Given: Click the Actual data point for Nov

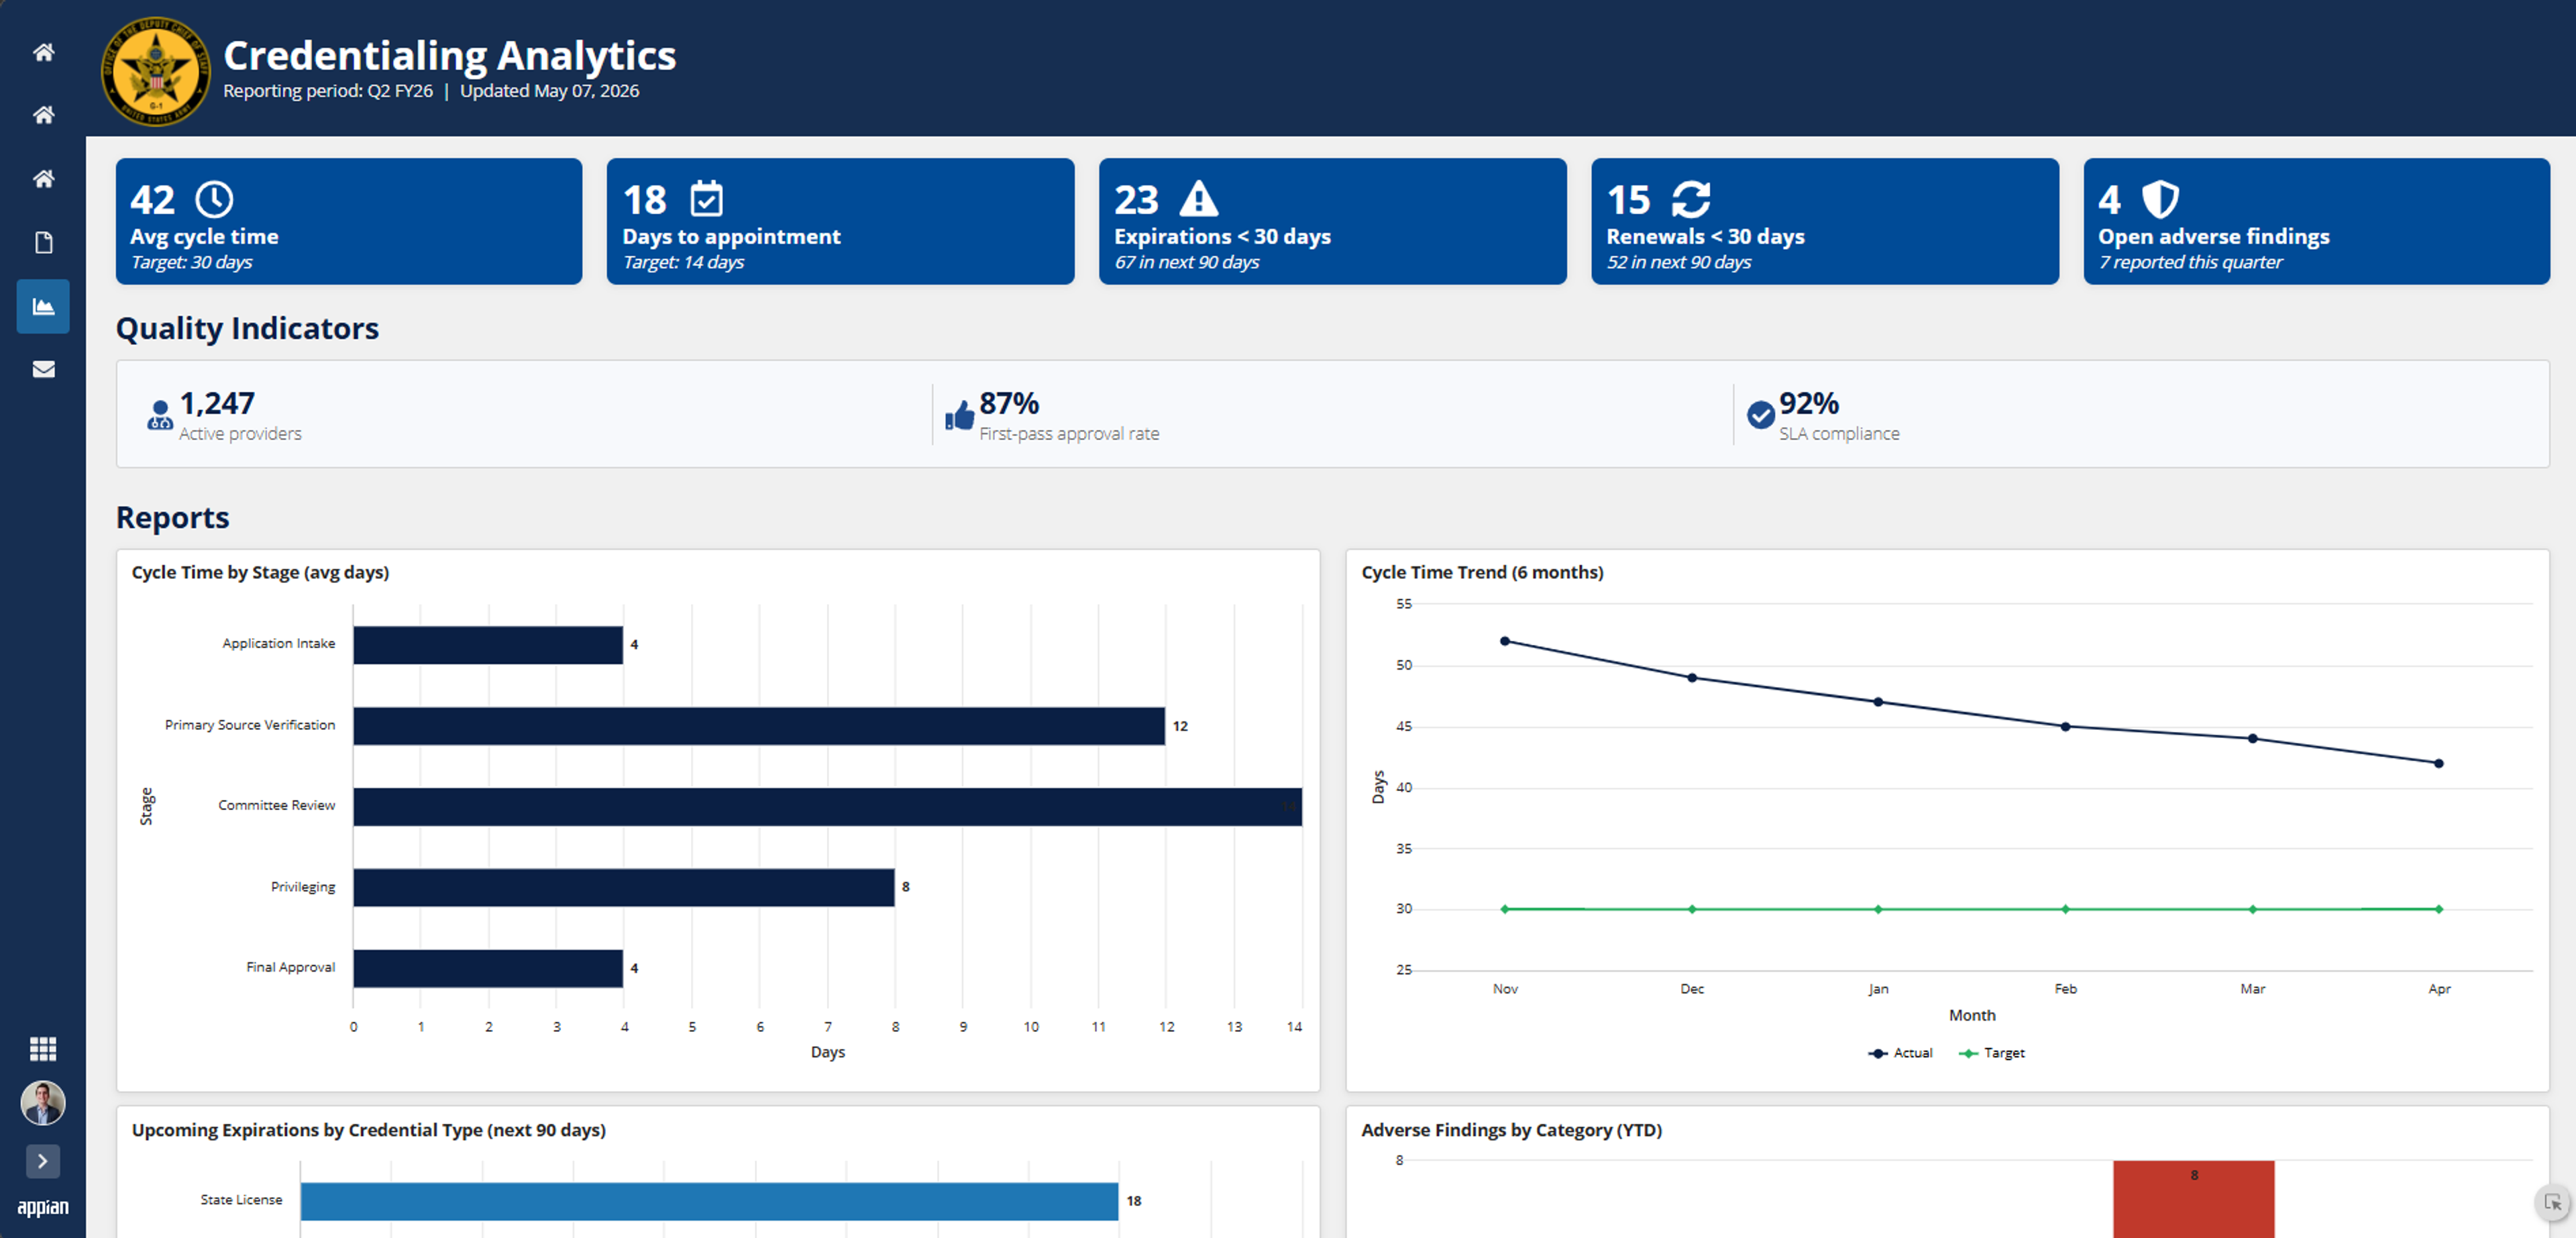Looking at the screenshot, I should click(1505, 641).
